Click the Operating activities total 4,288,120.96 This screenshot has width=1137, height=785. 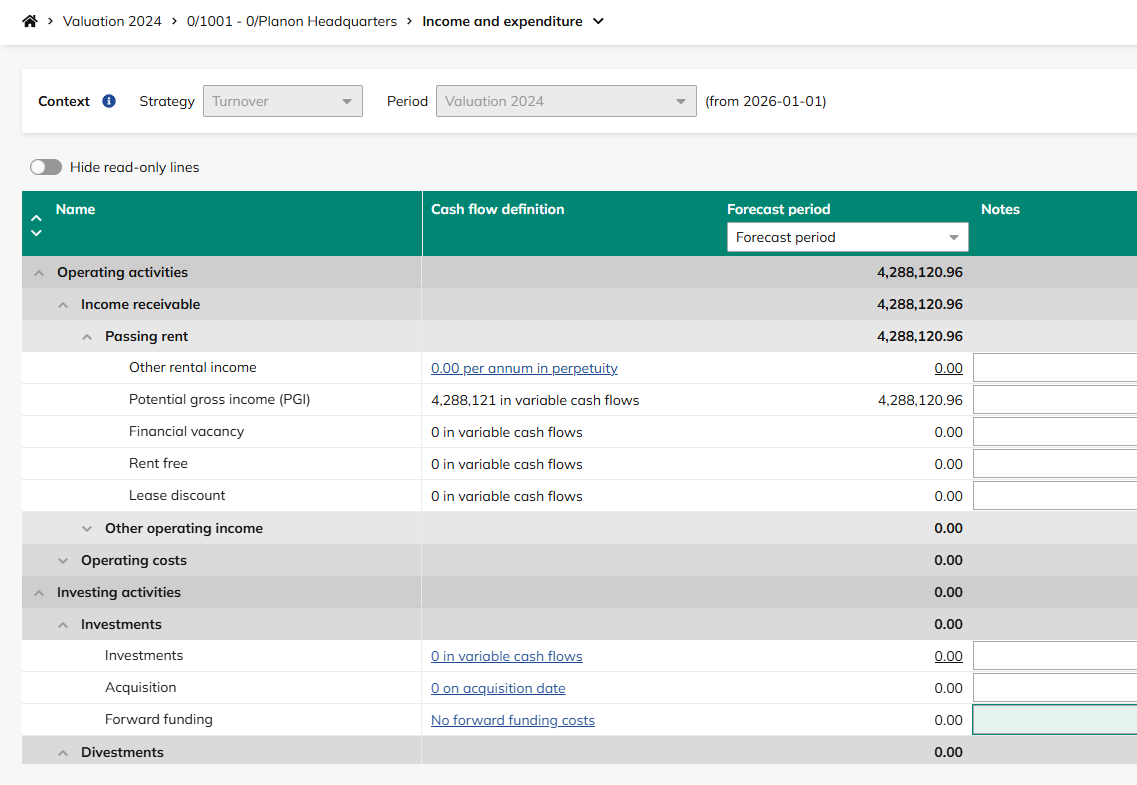pos(920,273)
